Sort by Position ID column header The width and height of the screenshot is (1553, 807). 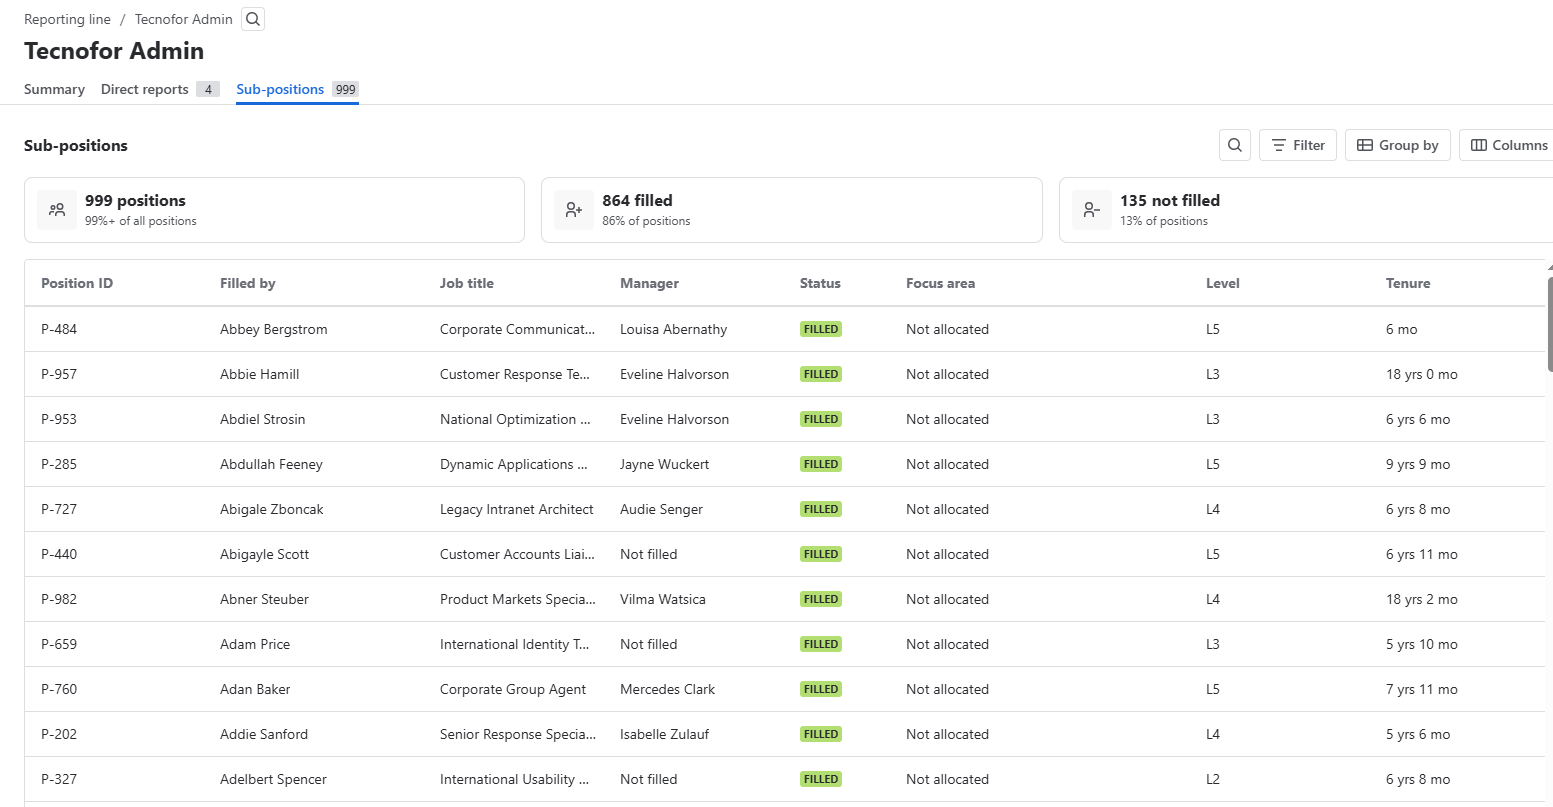click(x=77, y=283)
